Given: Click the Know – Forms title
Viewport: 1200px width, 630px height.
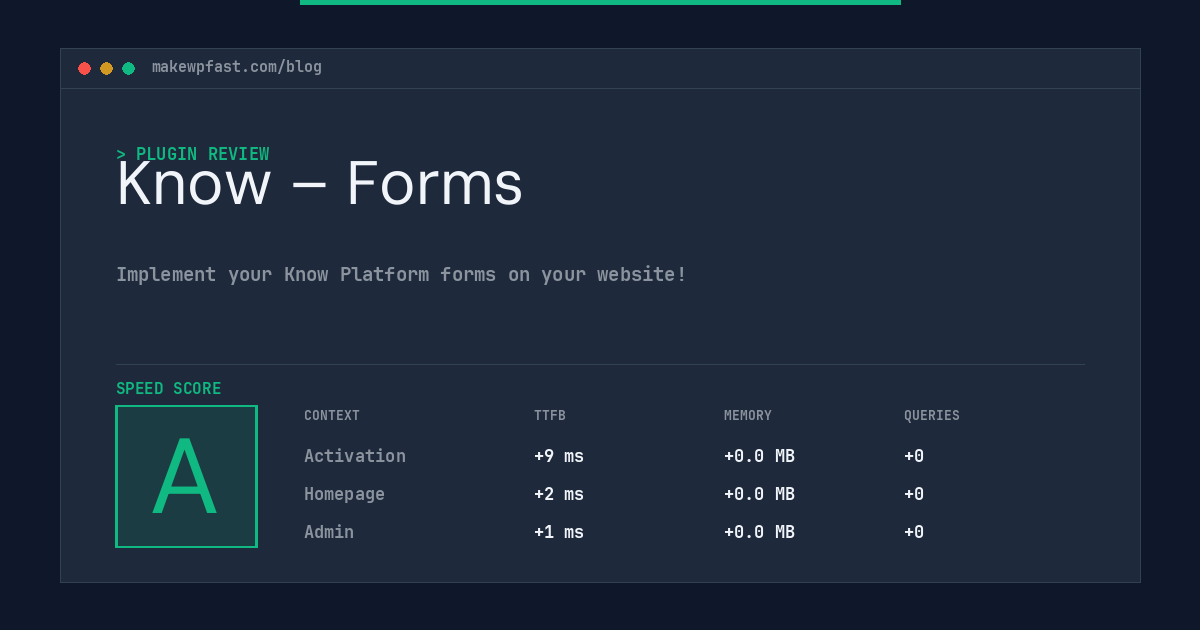Looking at the screenshot, I should click(x=320, y=184).
